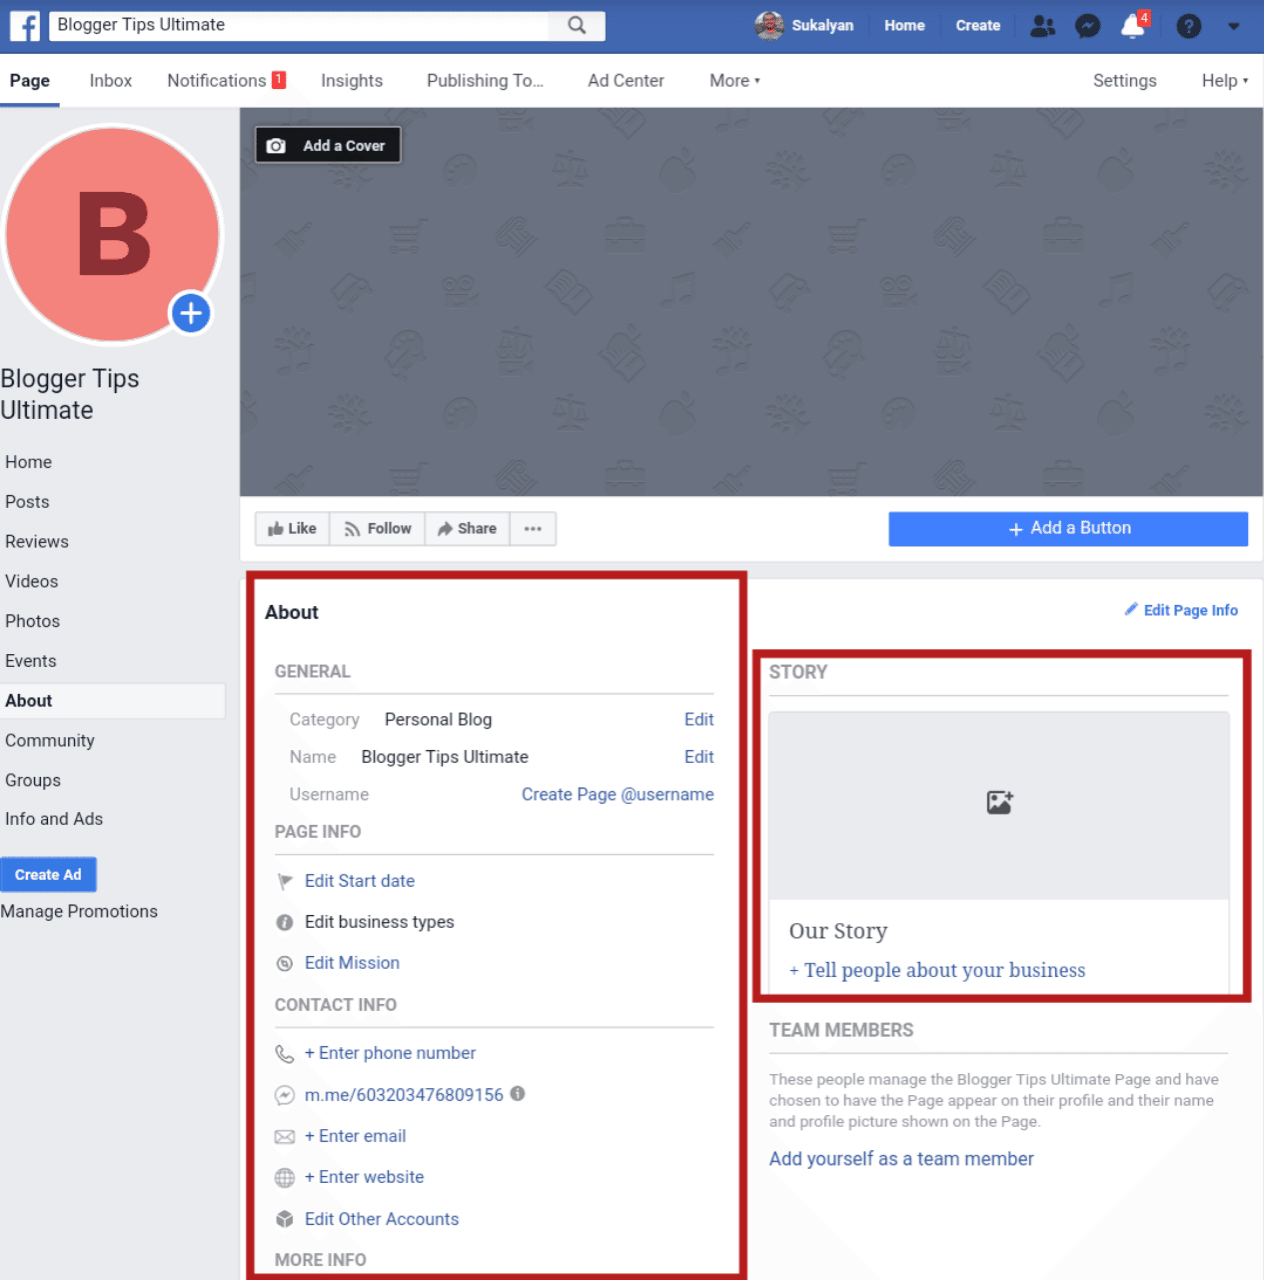Expand the account dropdown arrow in top bar

tap(1234, 26)
